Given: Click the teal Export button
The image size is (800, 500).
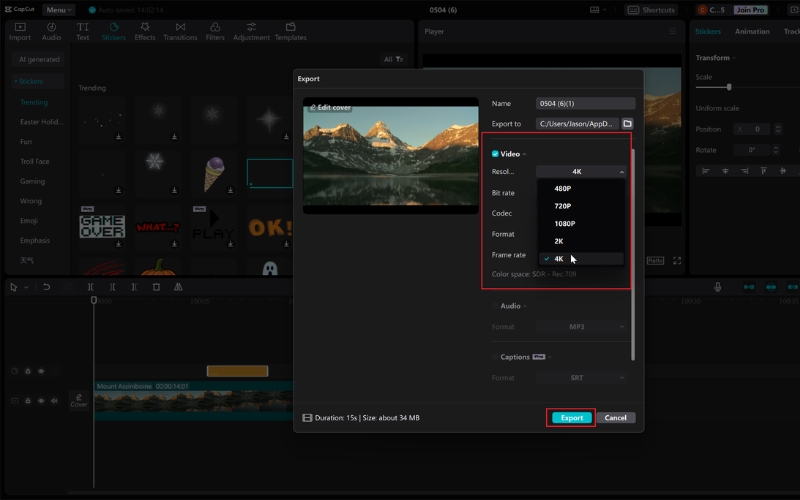Looking at the screenshot, I should pos(571,418).
